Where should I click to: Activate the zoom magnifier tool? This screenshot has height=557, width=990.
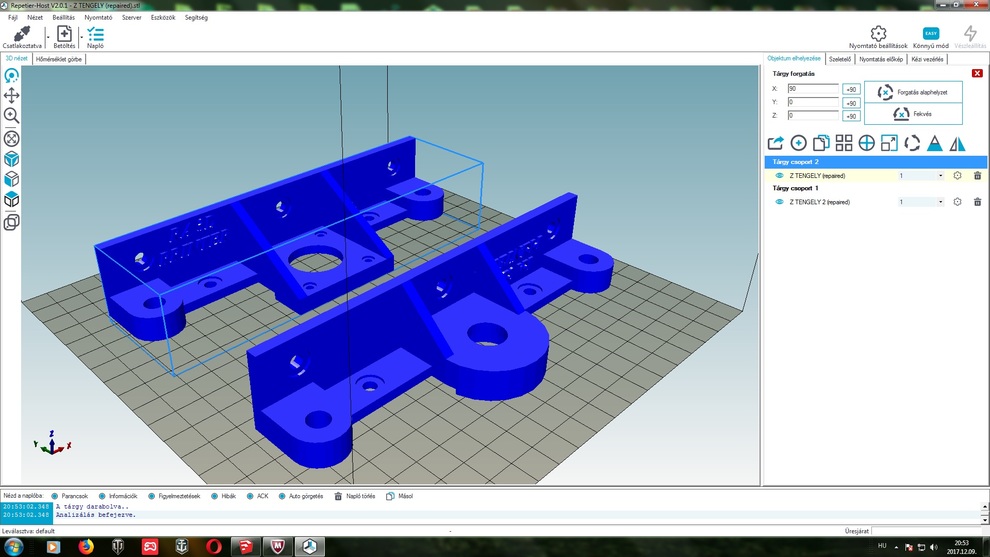pos(12,116)
